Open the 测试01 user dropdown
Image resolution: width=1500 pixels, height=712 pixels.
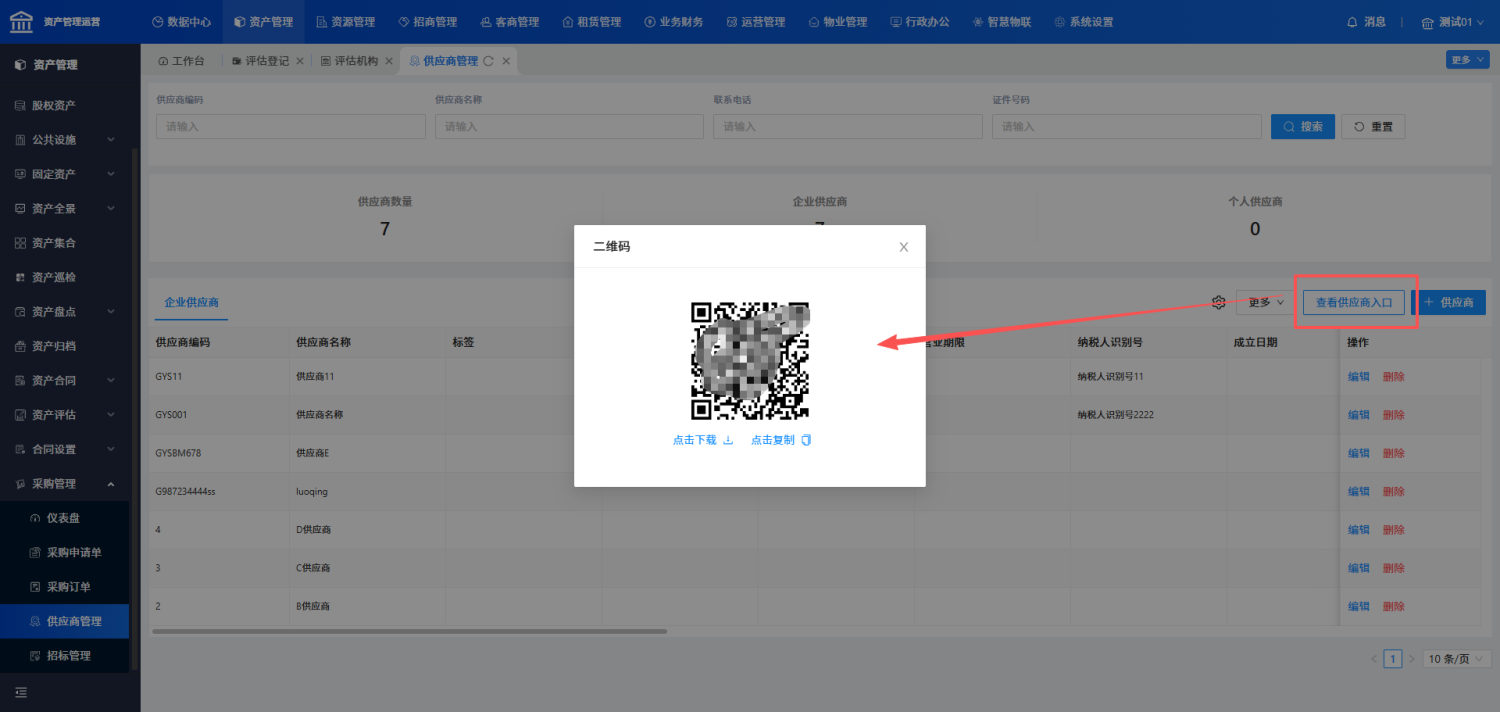1453,22
